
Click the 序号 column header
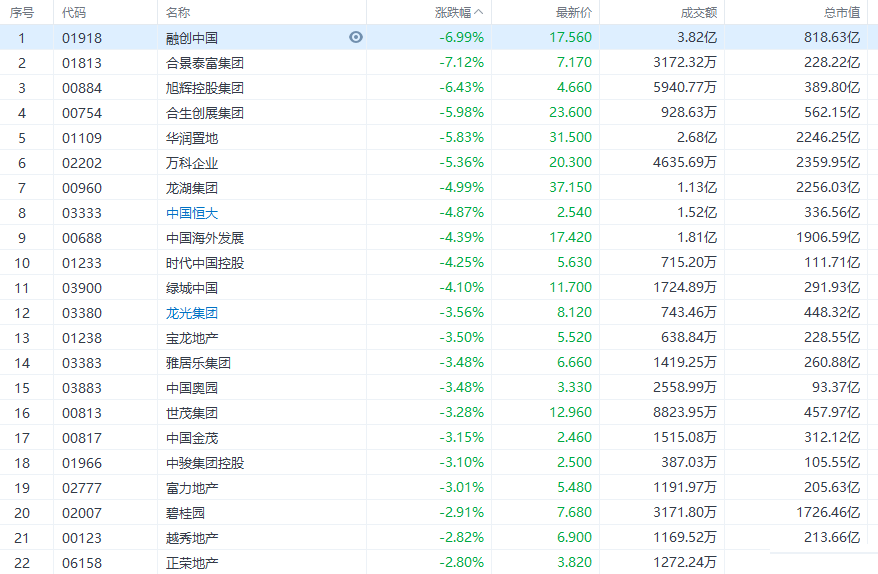pyautogui.click(x=22, y=12)
